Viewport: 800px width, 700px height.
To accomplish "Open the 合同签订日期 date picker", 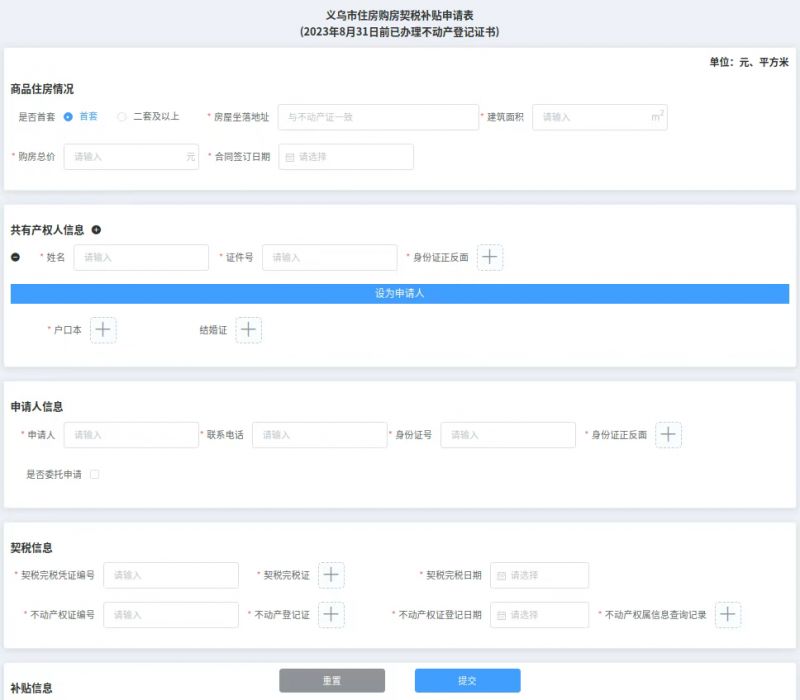I will [x=345, y=157].
